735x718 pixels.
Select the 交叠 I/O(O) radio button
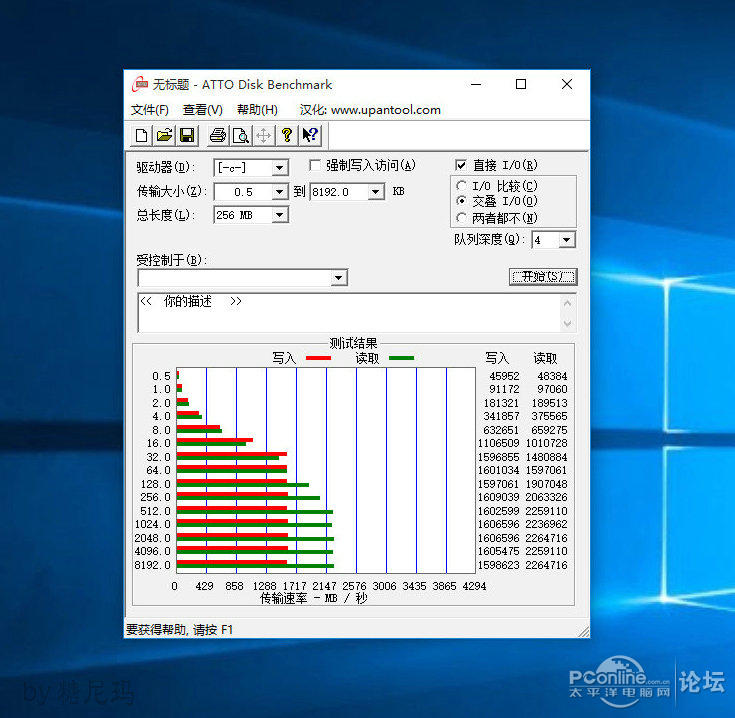pos(461,201)
